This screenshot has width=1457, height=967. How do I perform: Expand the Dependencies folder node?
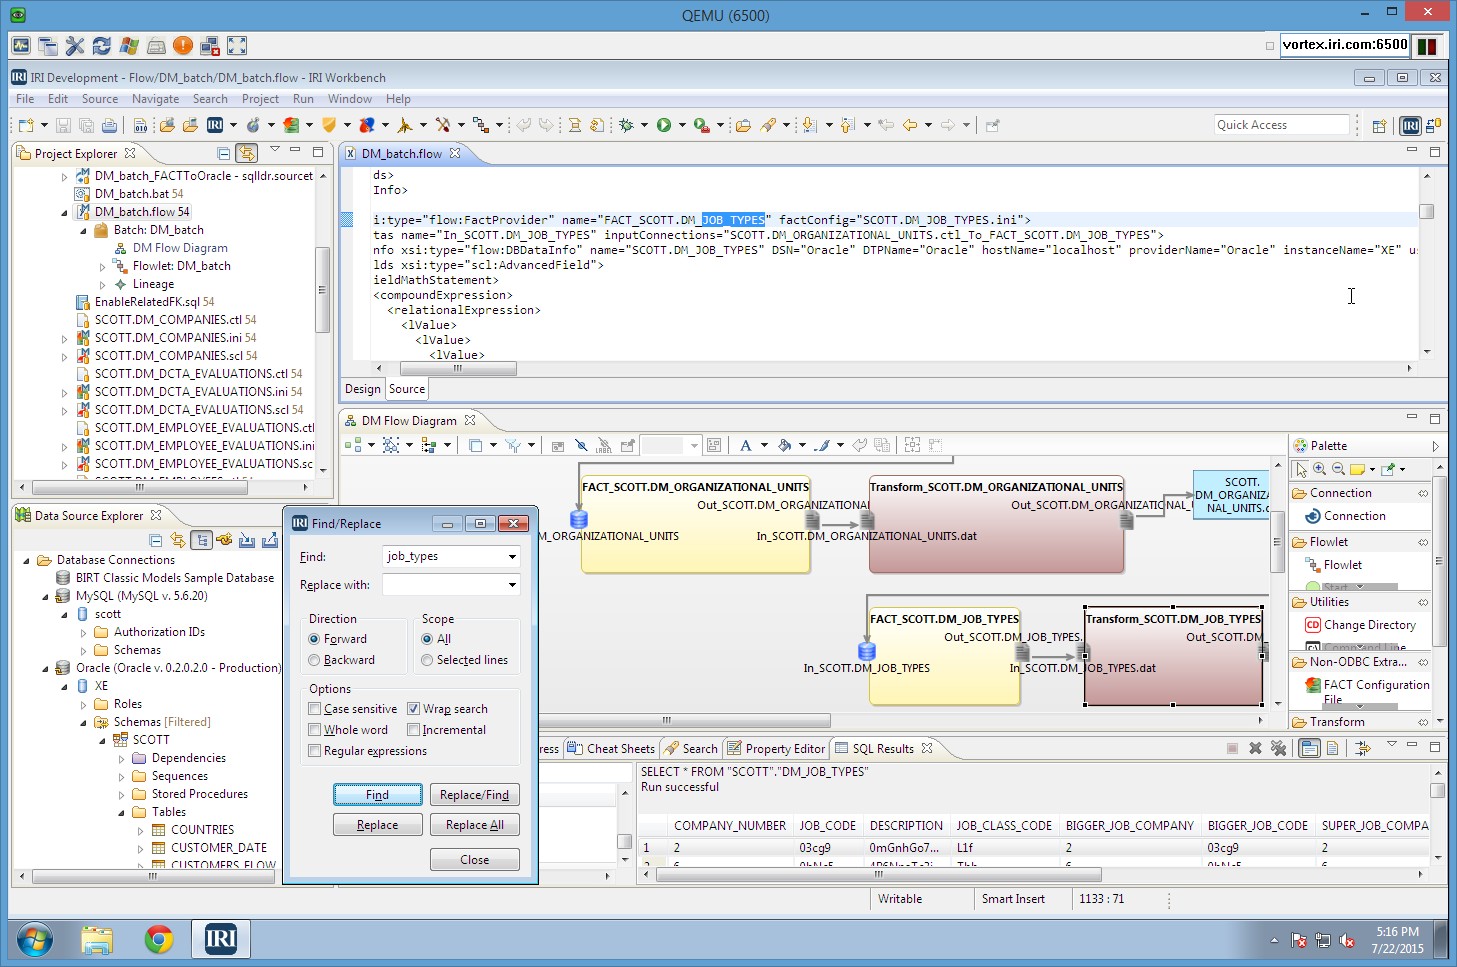(x=122, y=759)
